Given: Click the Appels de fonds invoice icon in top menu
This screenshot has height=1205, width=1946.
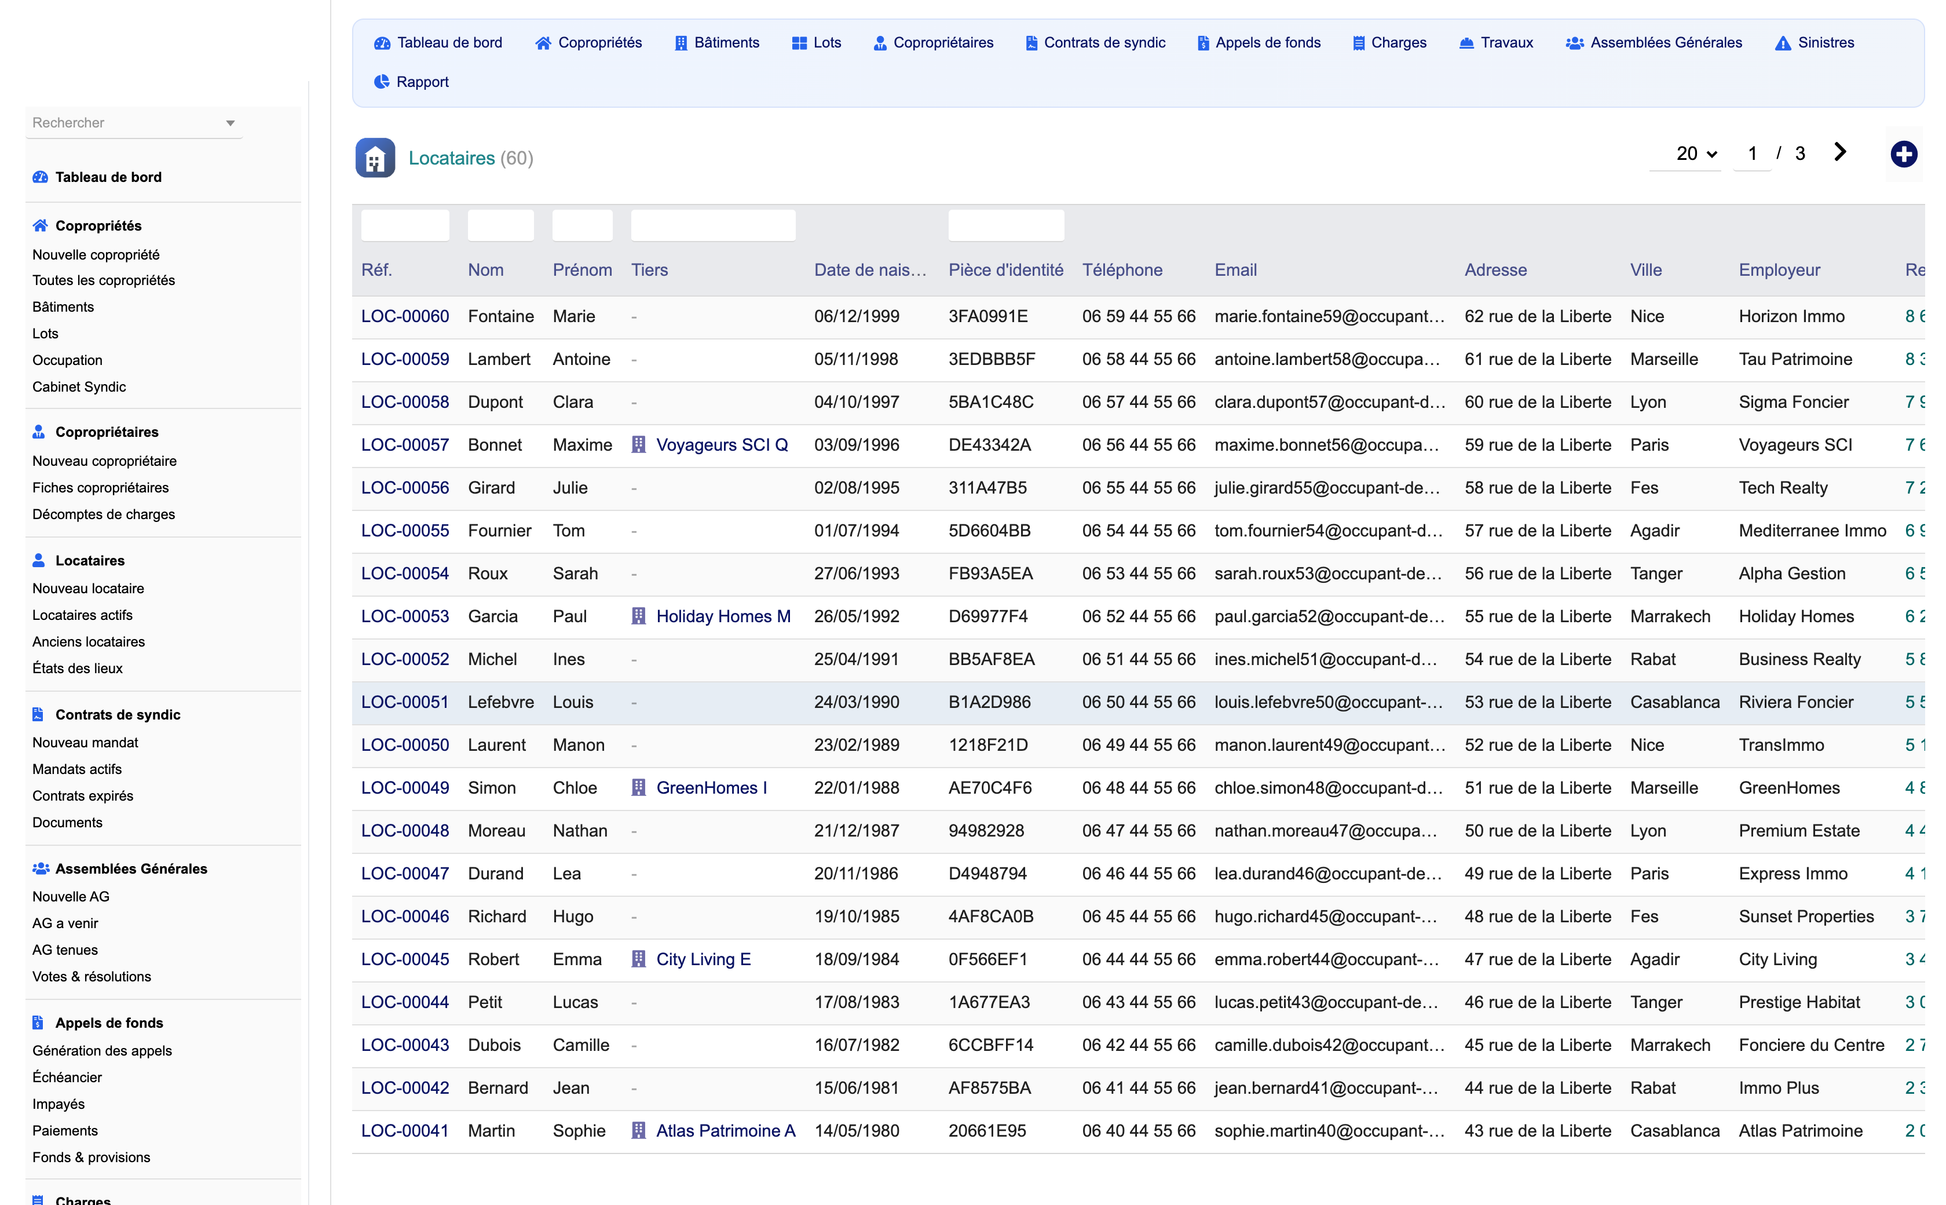Looking at the screenshot, I should (x=1203, y=43).
